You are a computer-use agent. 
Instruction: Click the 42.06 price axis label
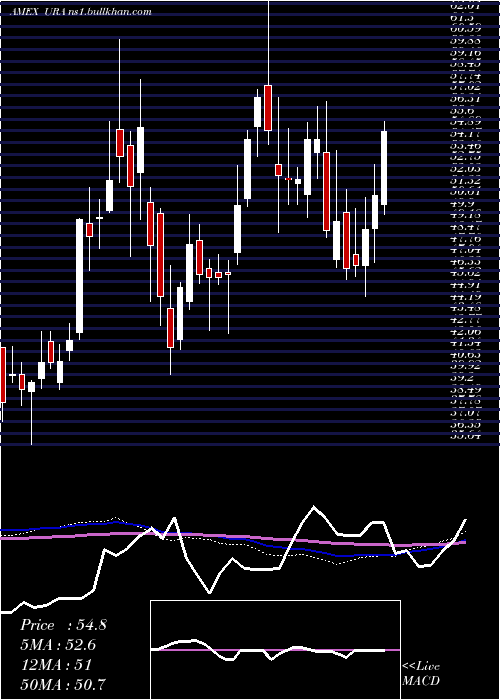(465, 332)
